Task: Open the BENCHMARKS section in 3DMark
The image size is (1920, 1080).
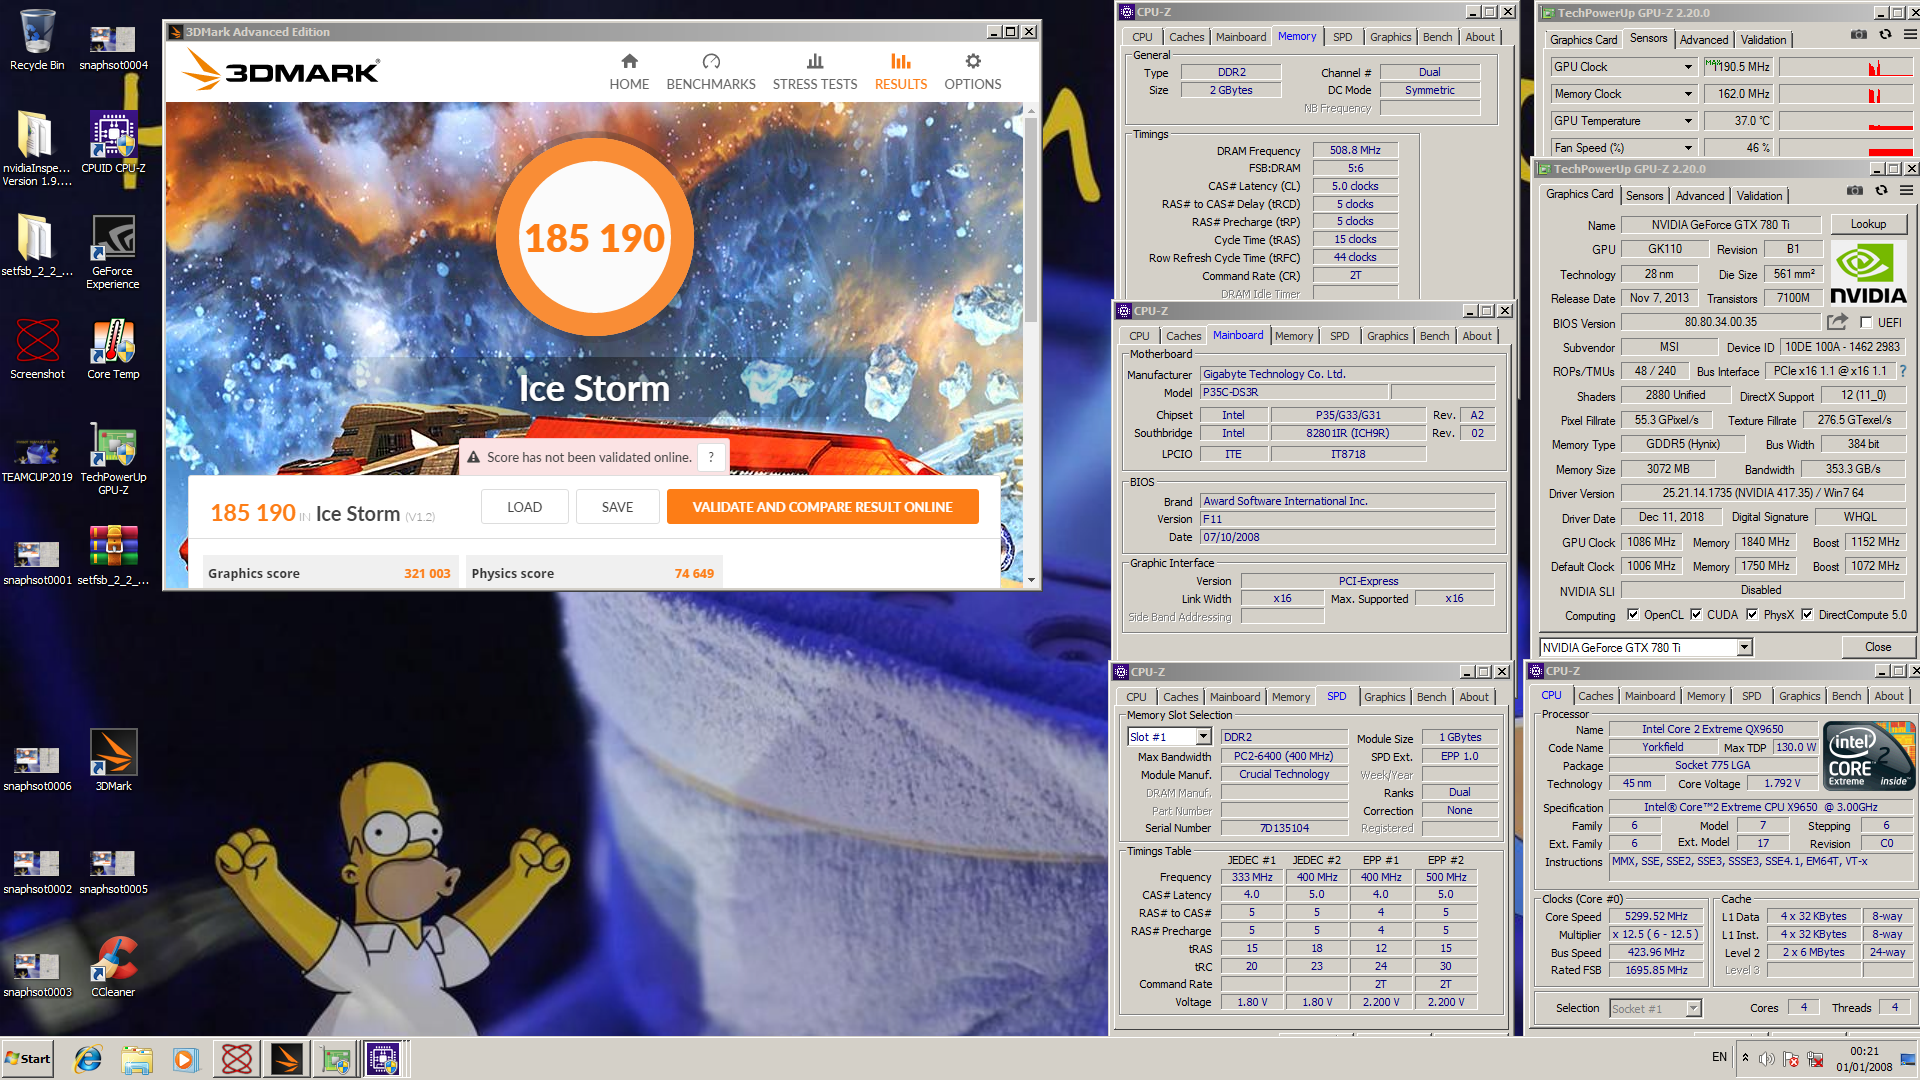Action: point(711,72)
